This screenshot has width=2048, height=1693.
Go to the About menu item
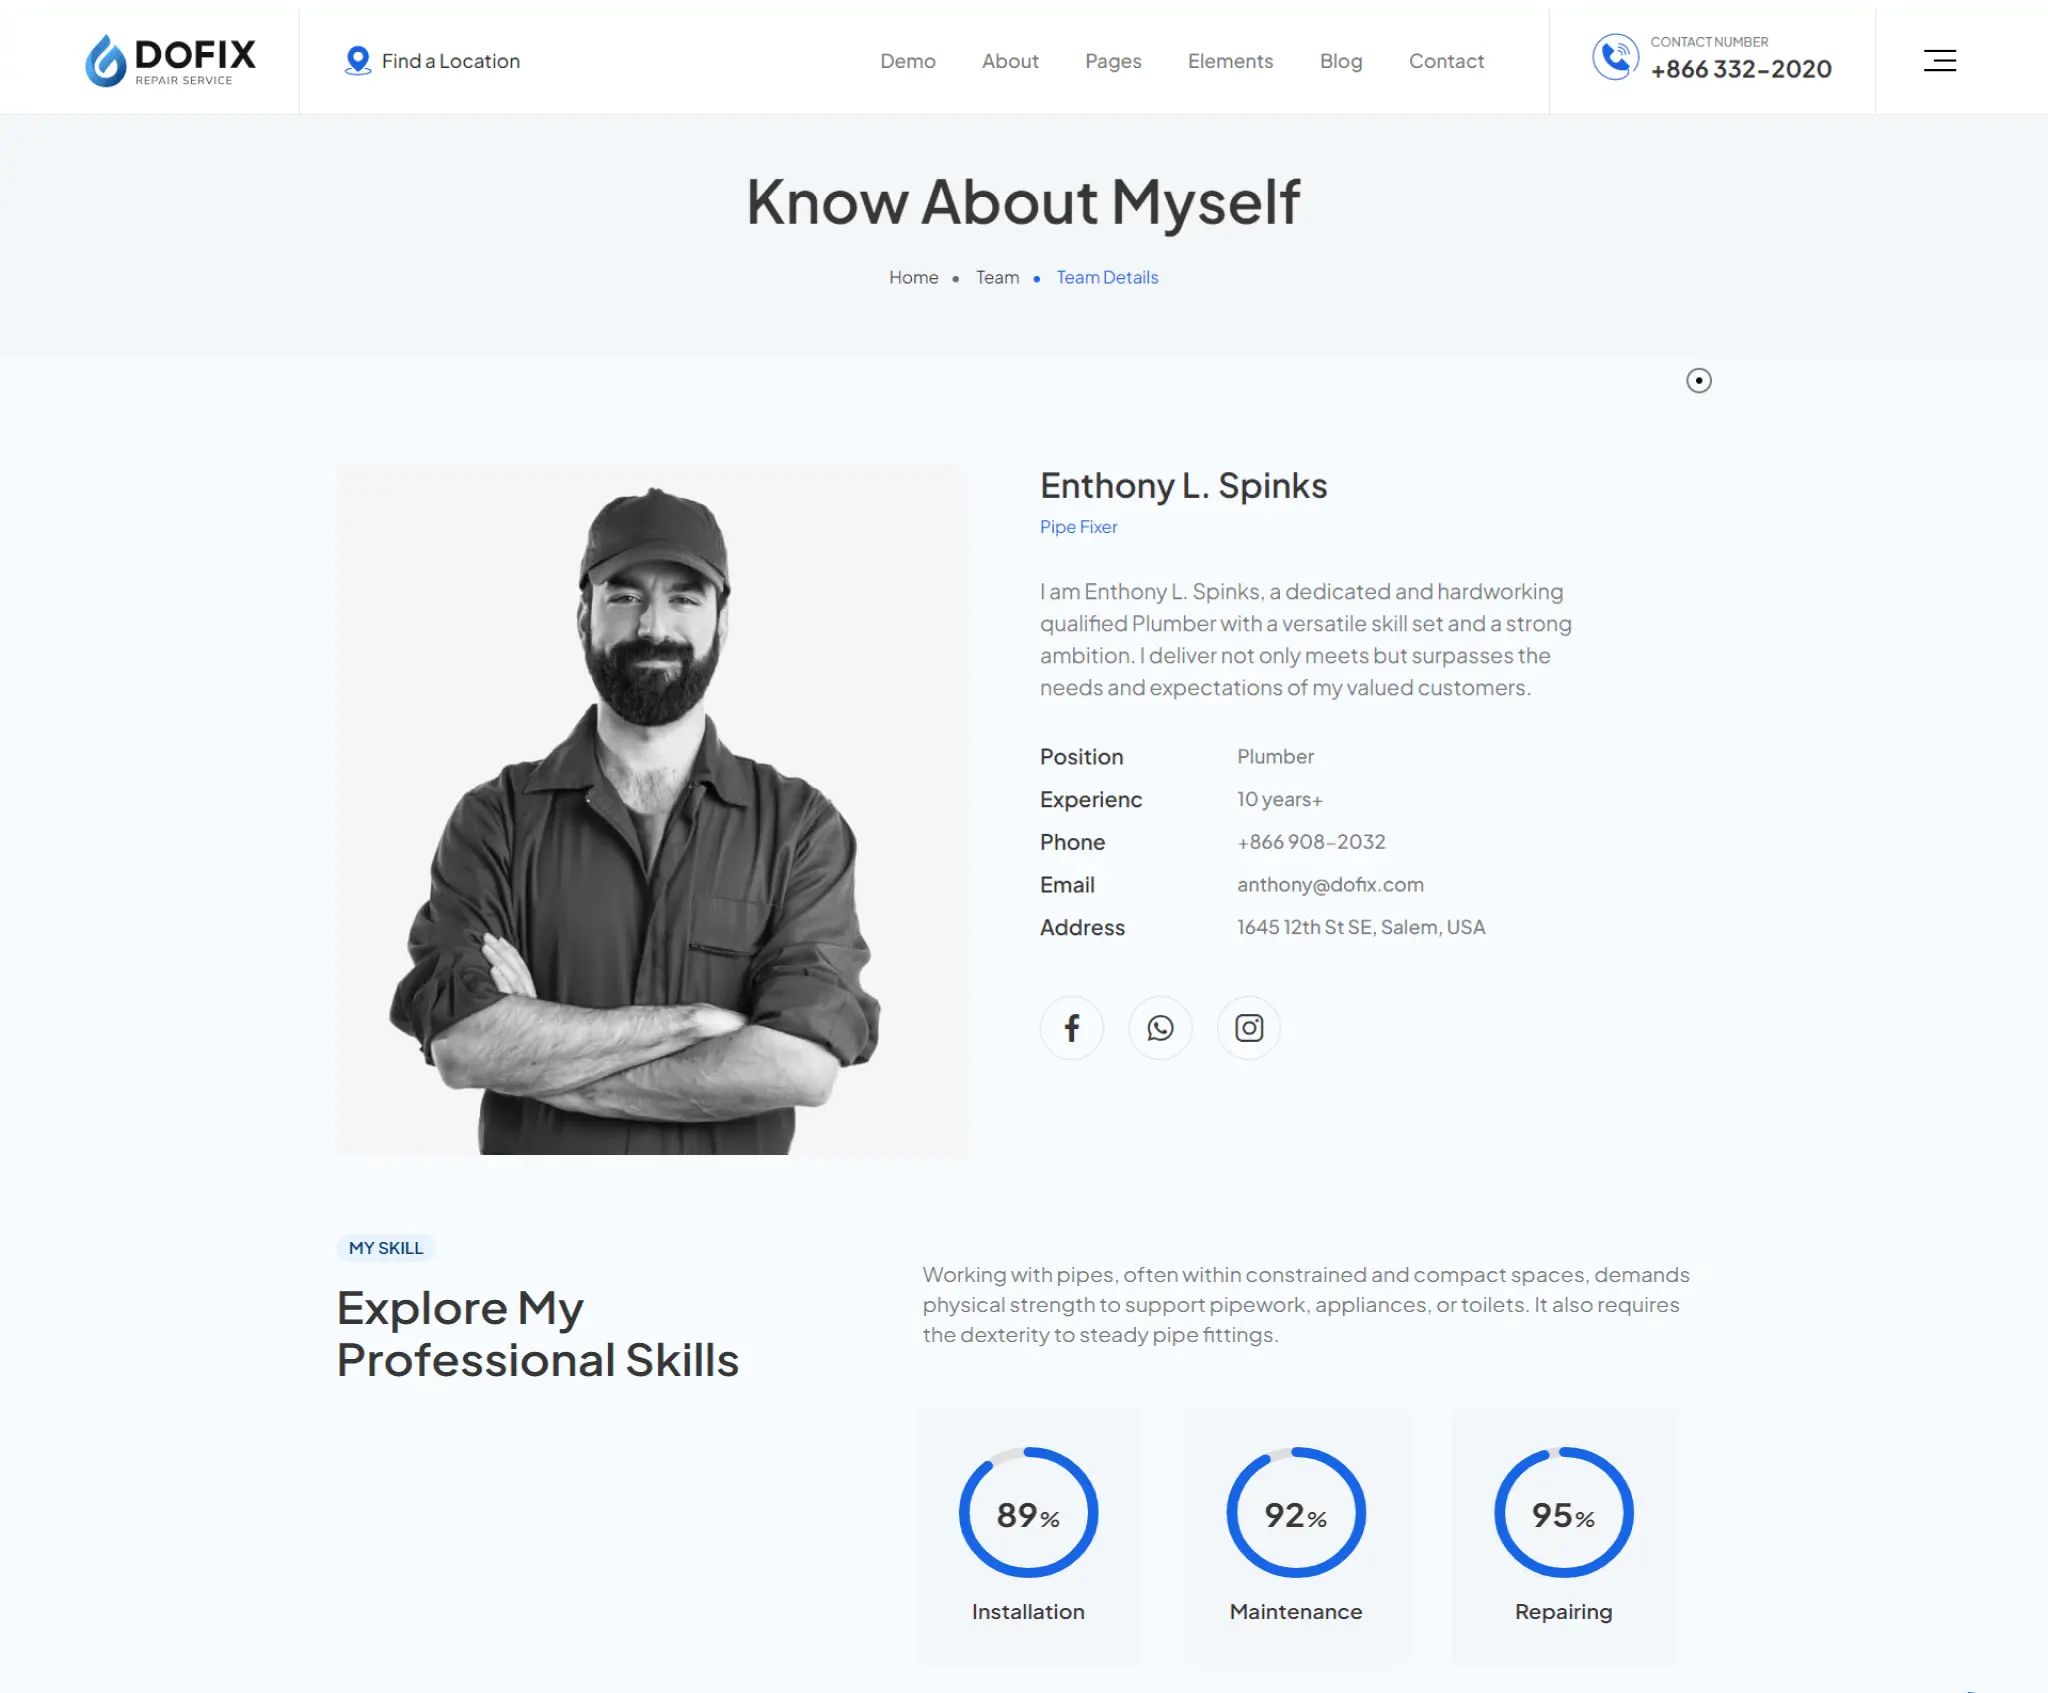tap(1009, 61)
